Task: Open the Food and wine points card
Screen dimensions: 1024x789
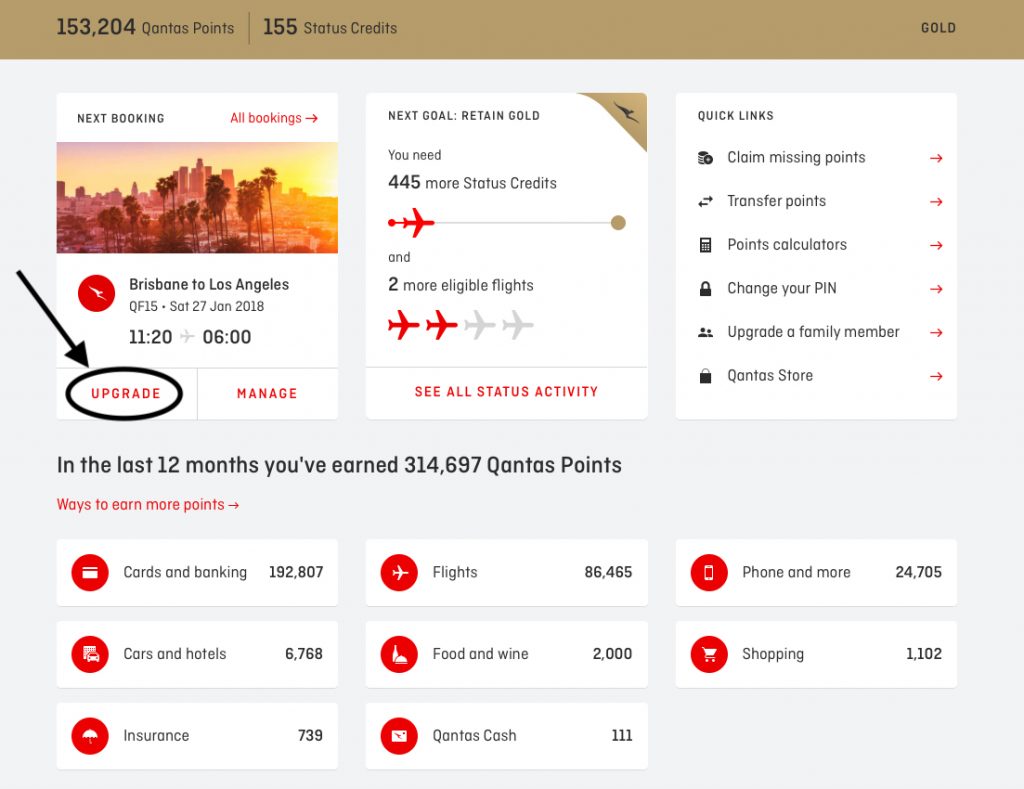Action: tap(507, 654)
